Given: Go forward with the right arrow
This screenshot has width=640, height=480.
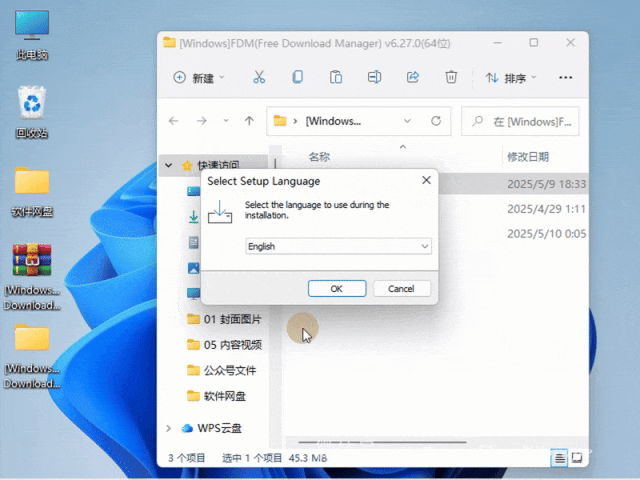Looking at the screenshot, I should (201, 121).
